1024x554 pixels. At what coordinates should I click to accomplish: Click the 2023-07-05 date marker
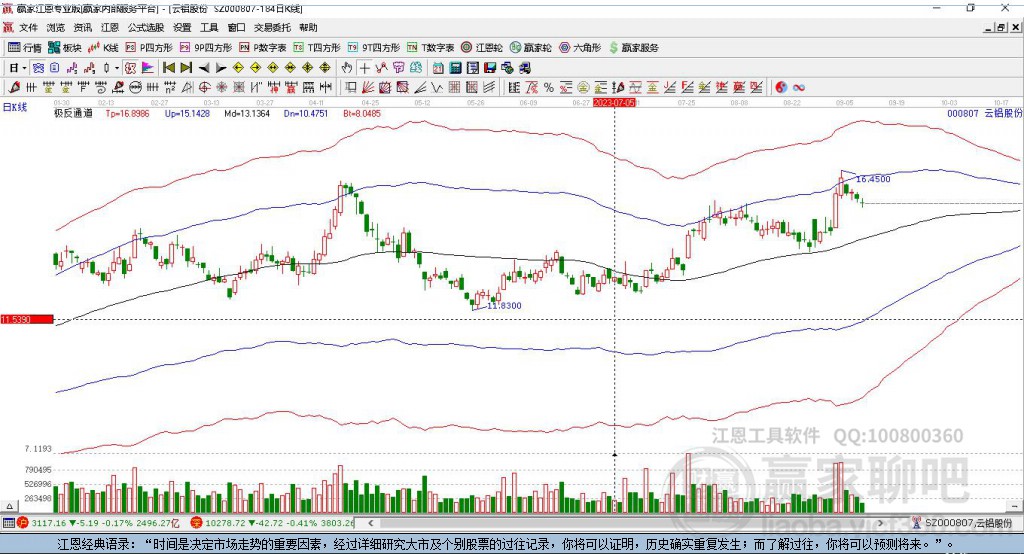point(614,103)
